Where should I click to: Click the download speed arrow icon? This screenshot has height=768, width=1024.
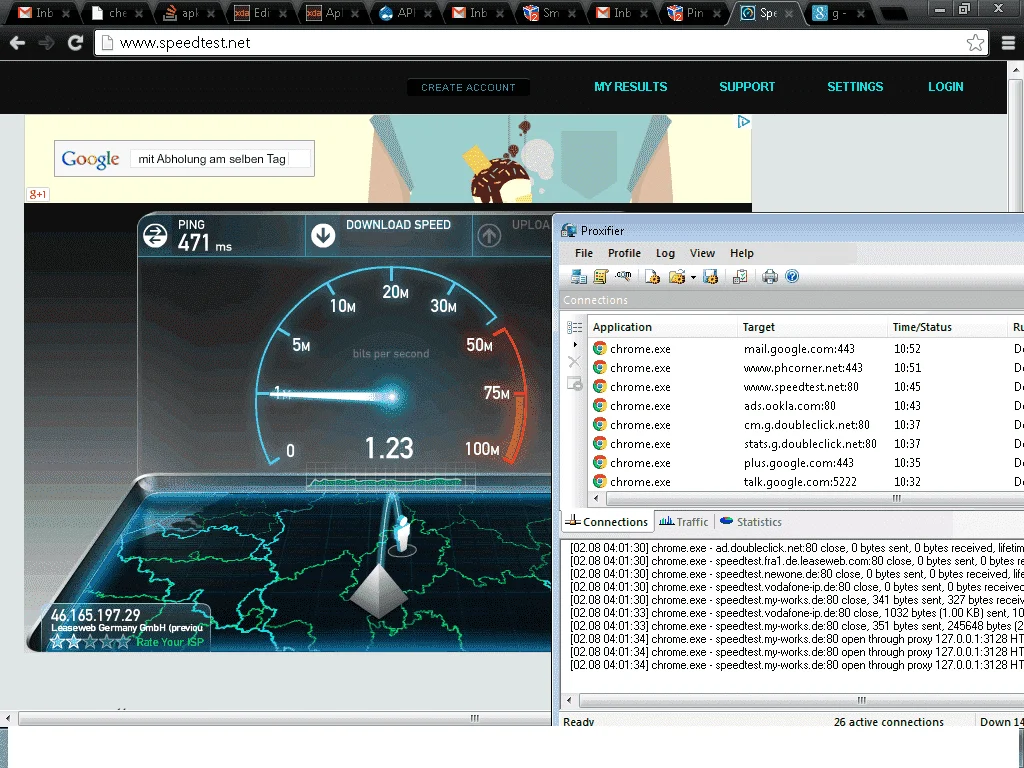pyautogui.click(x=323, y=235)
